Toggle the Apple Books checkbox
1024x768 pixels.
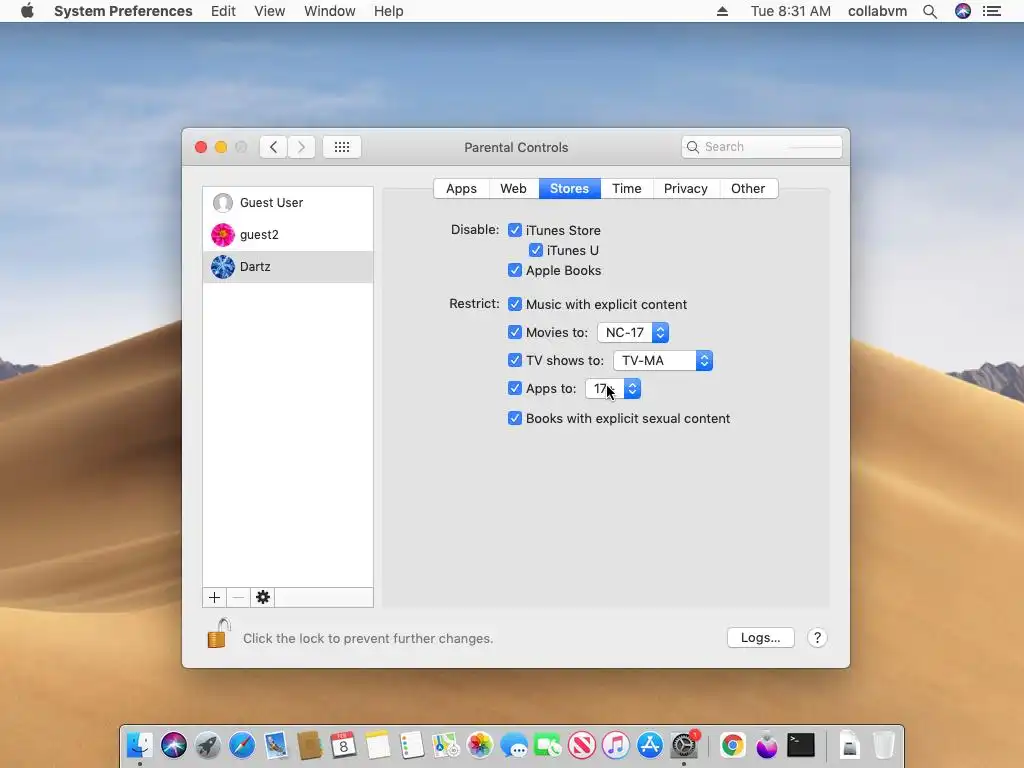[x=515, y=270]
